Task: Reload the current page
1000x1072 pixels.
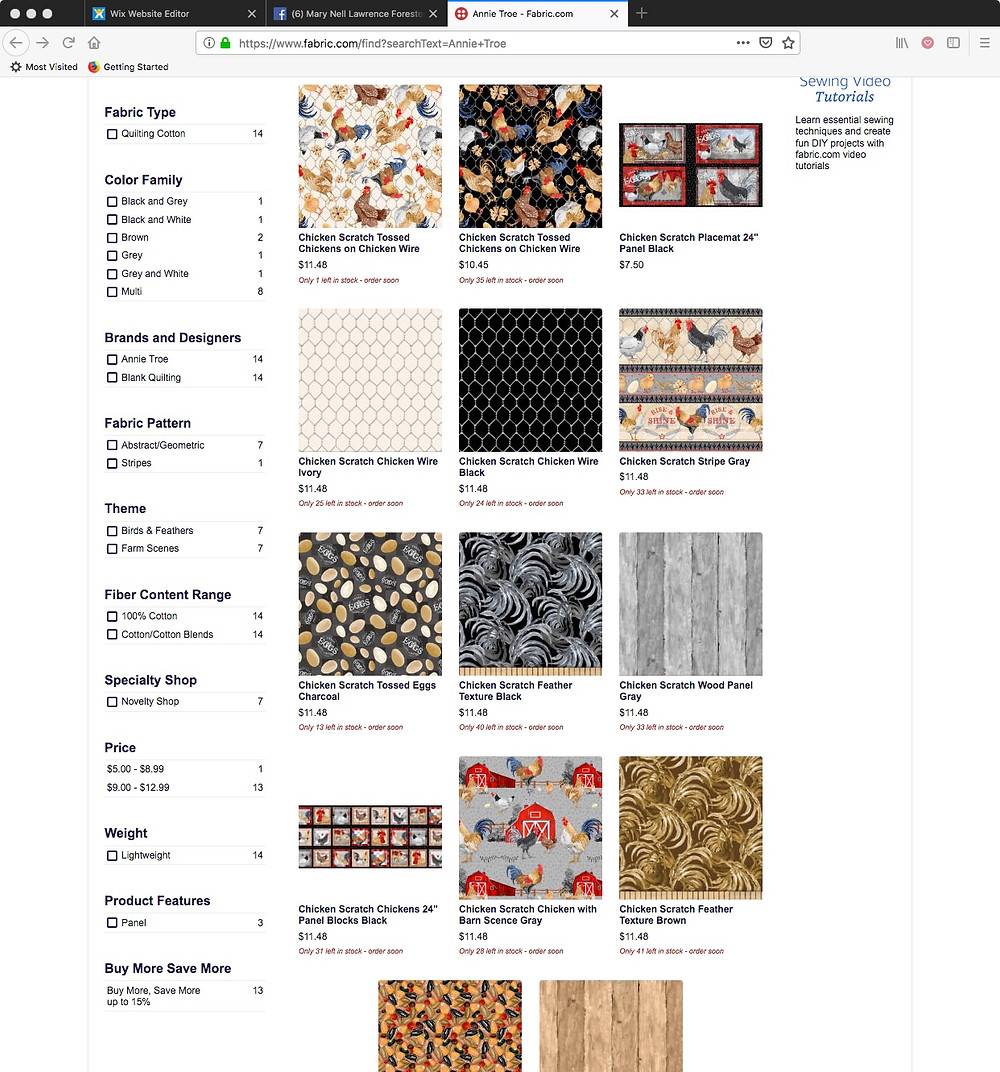Action: (x=68, y=43)
